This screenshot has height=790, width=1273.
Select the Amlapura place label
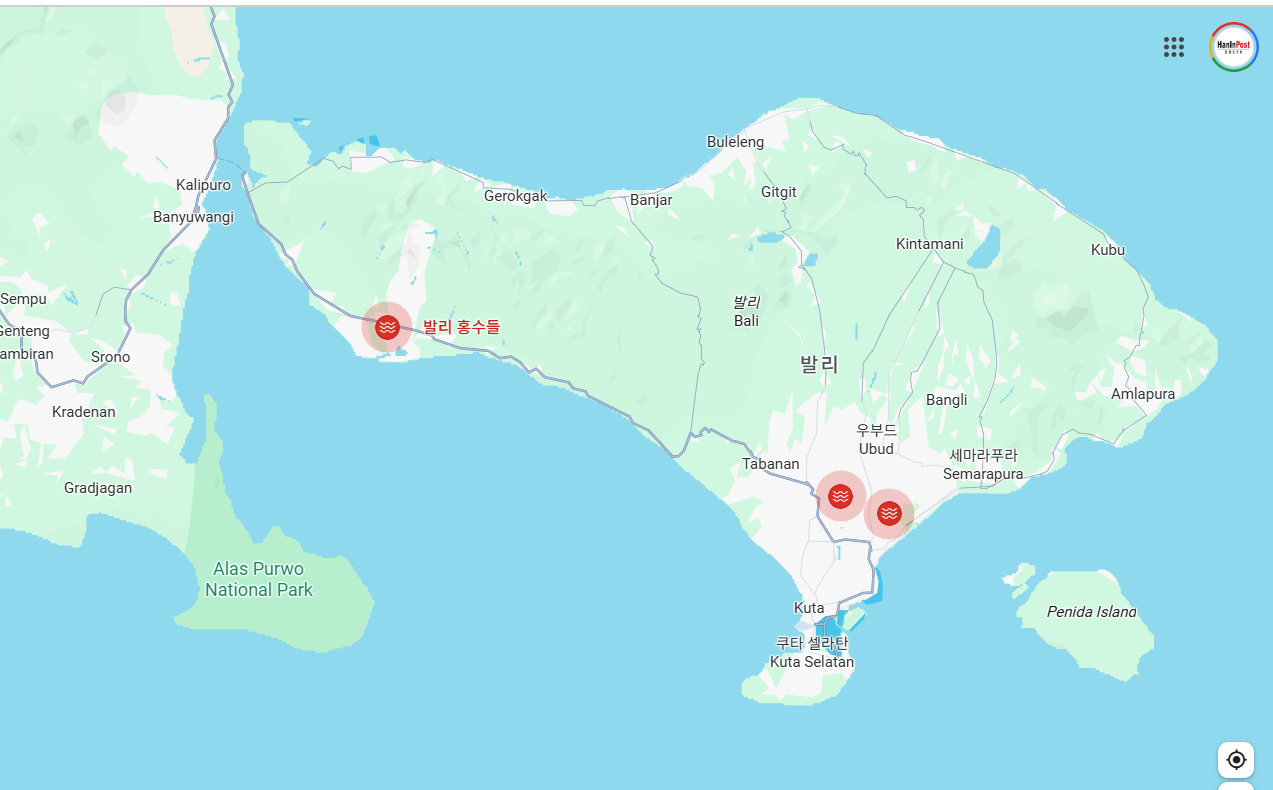pos(1143,394)
